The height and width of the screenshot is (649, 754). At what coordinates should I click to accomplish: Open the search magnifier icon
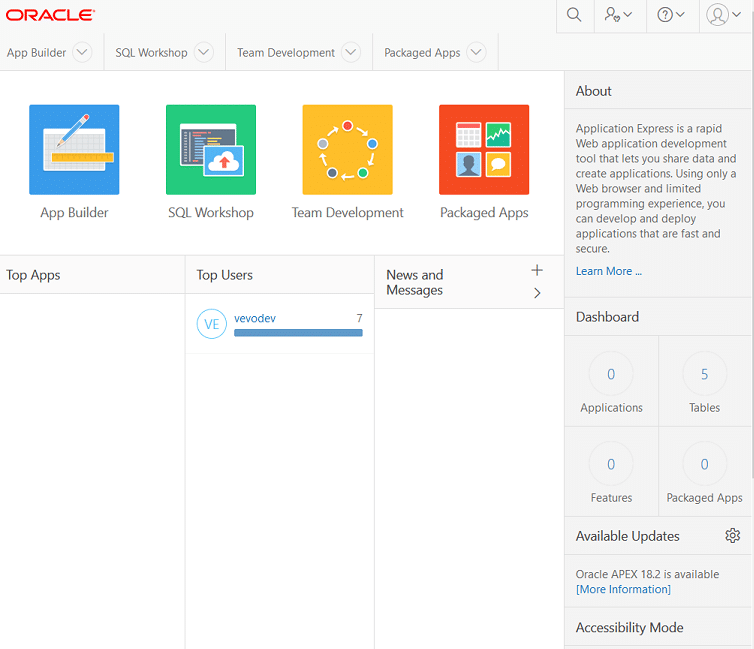574,15
